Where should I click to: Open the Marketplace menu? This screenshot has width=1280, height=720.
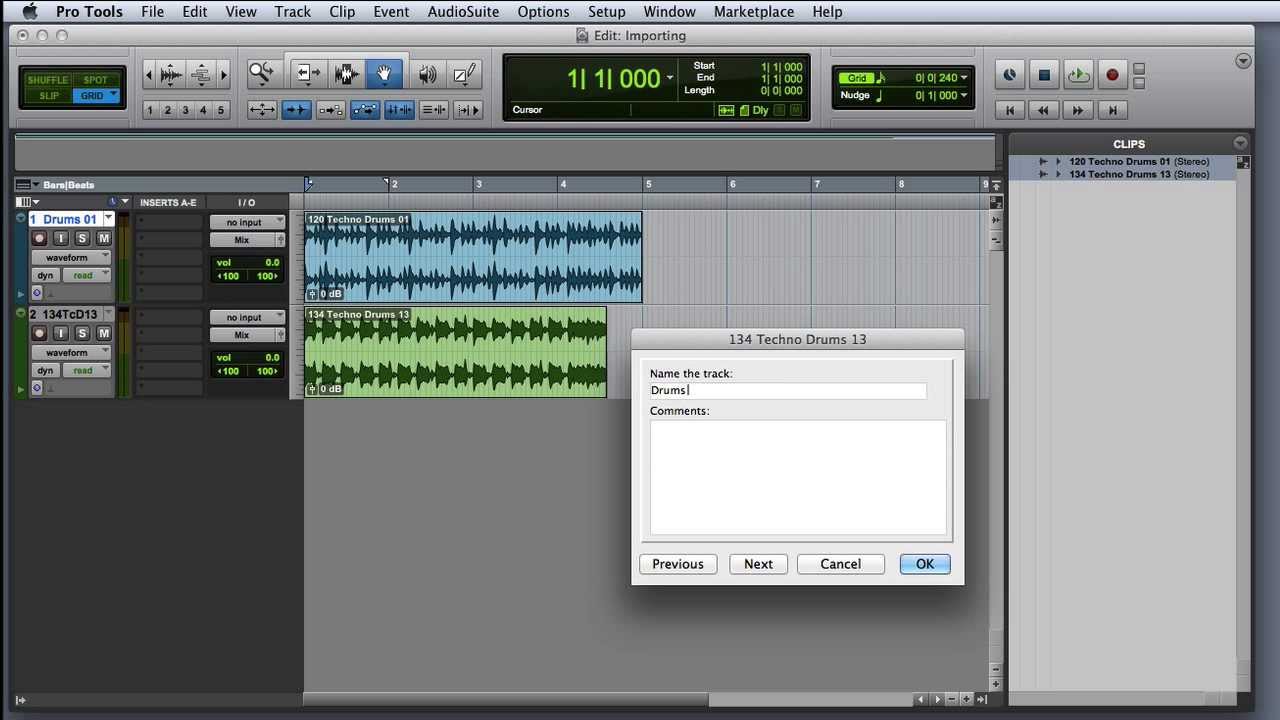(752, 12)
